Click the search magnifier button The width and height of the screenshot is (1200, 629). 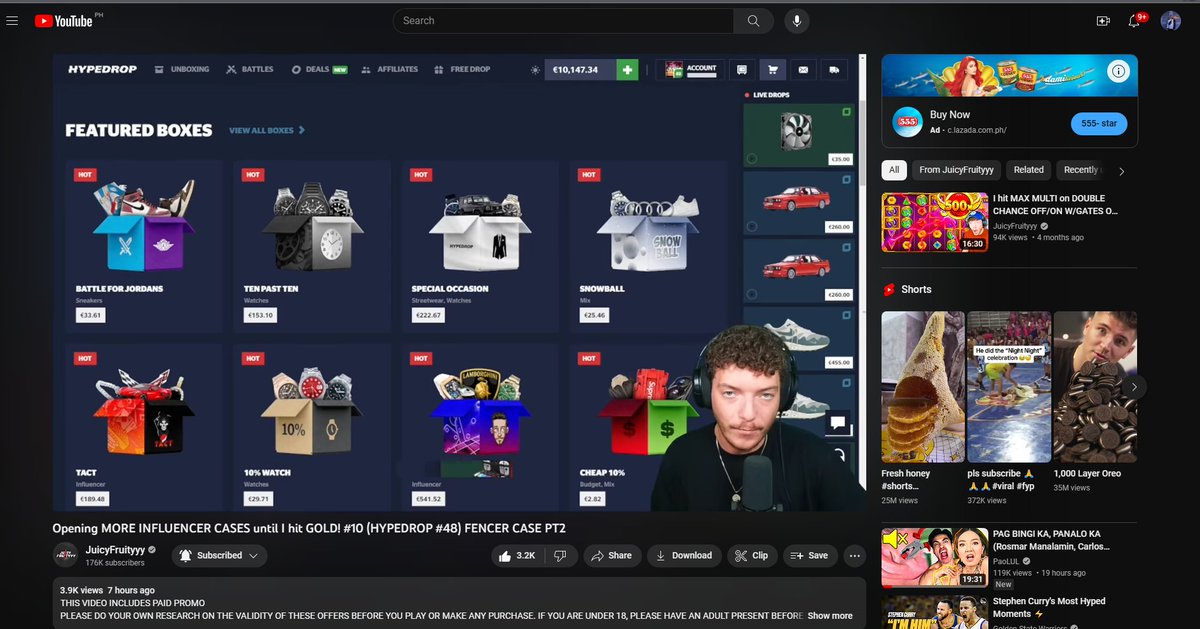(753, 20)
